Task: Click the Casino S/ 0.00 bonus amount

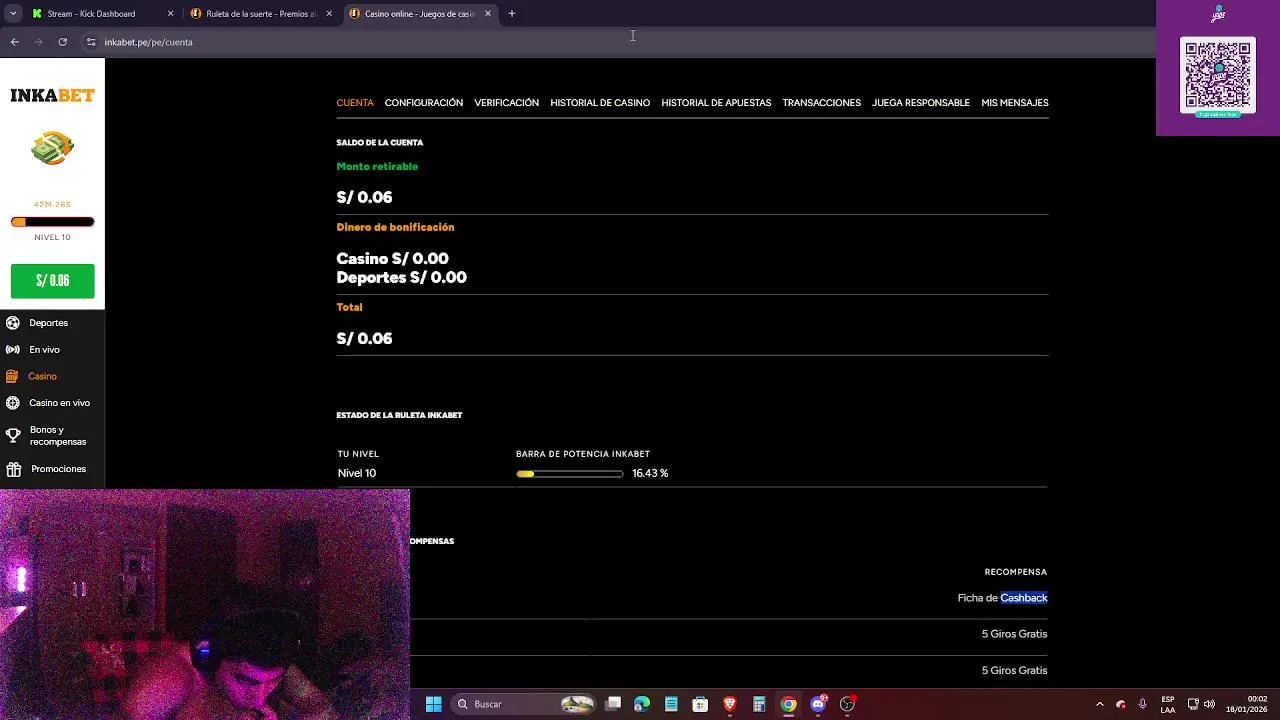Action: pos(392,259)
